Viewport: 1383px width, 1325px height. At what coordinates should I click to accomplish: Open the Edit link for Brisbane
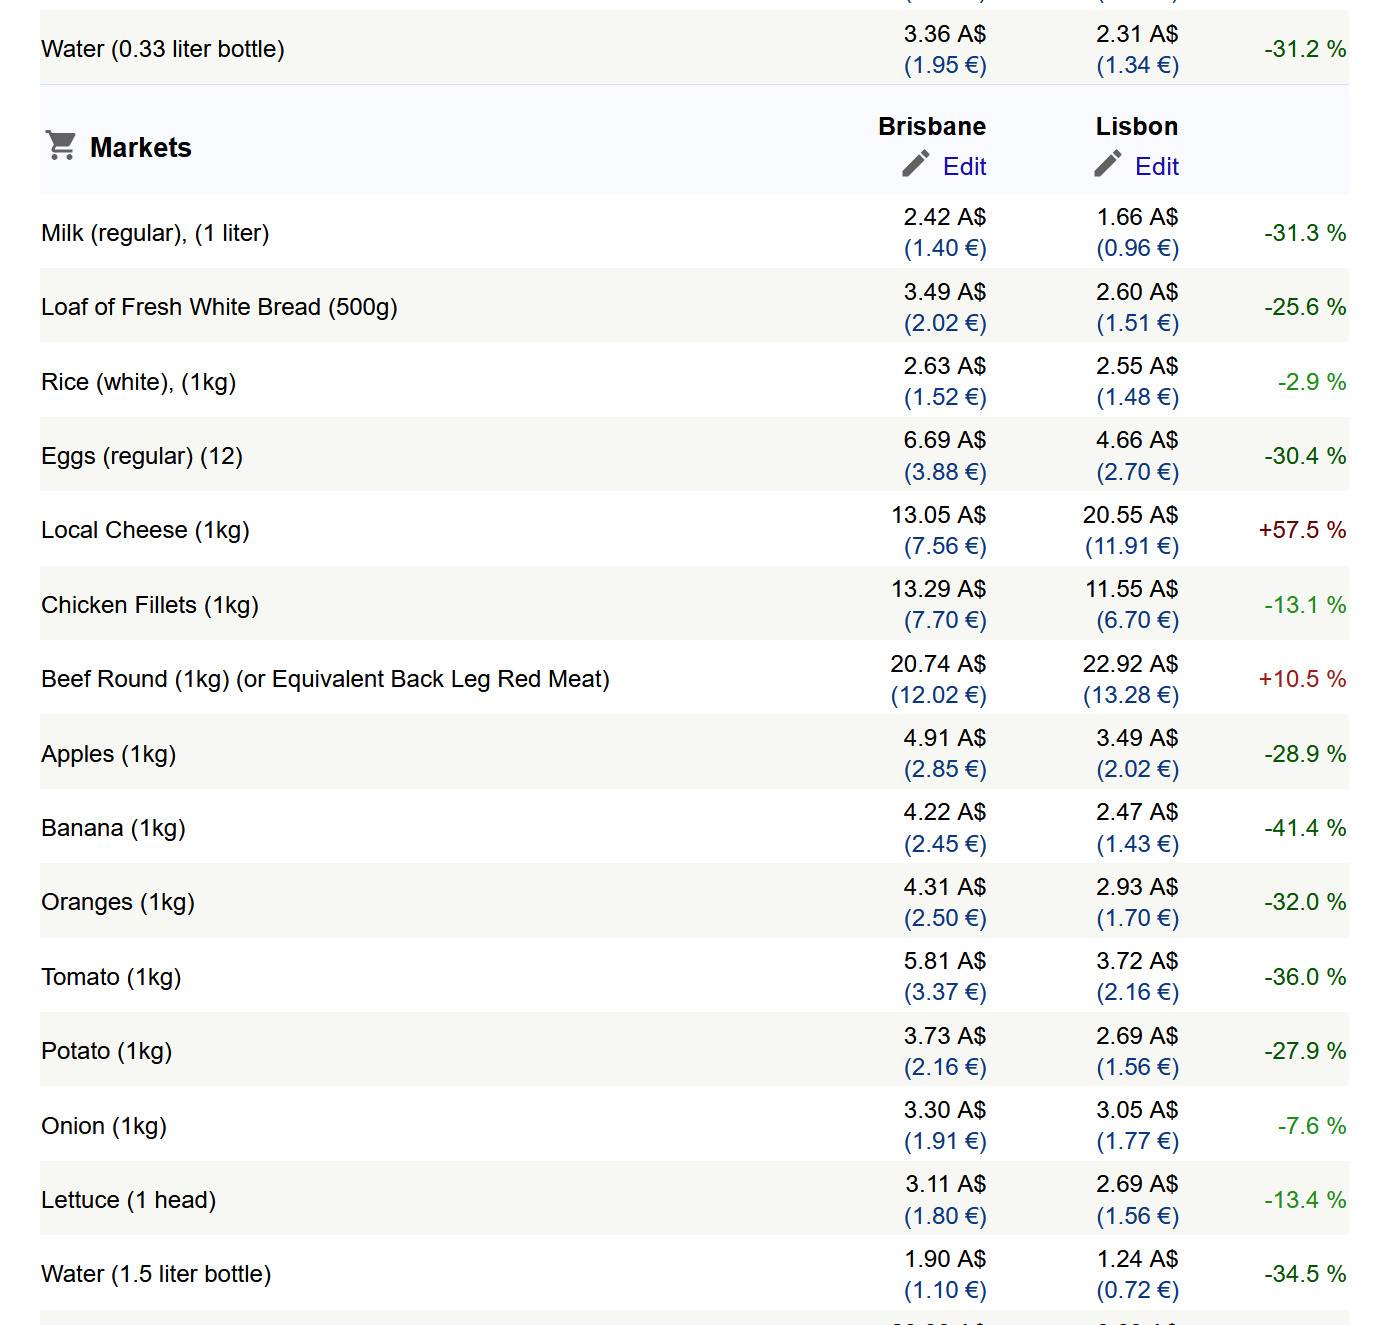click(x=964, y=166)
